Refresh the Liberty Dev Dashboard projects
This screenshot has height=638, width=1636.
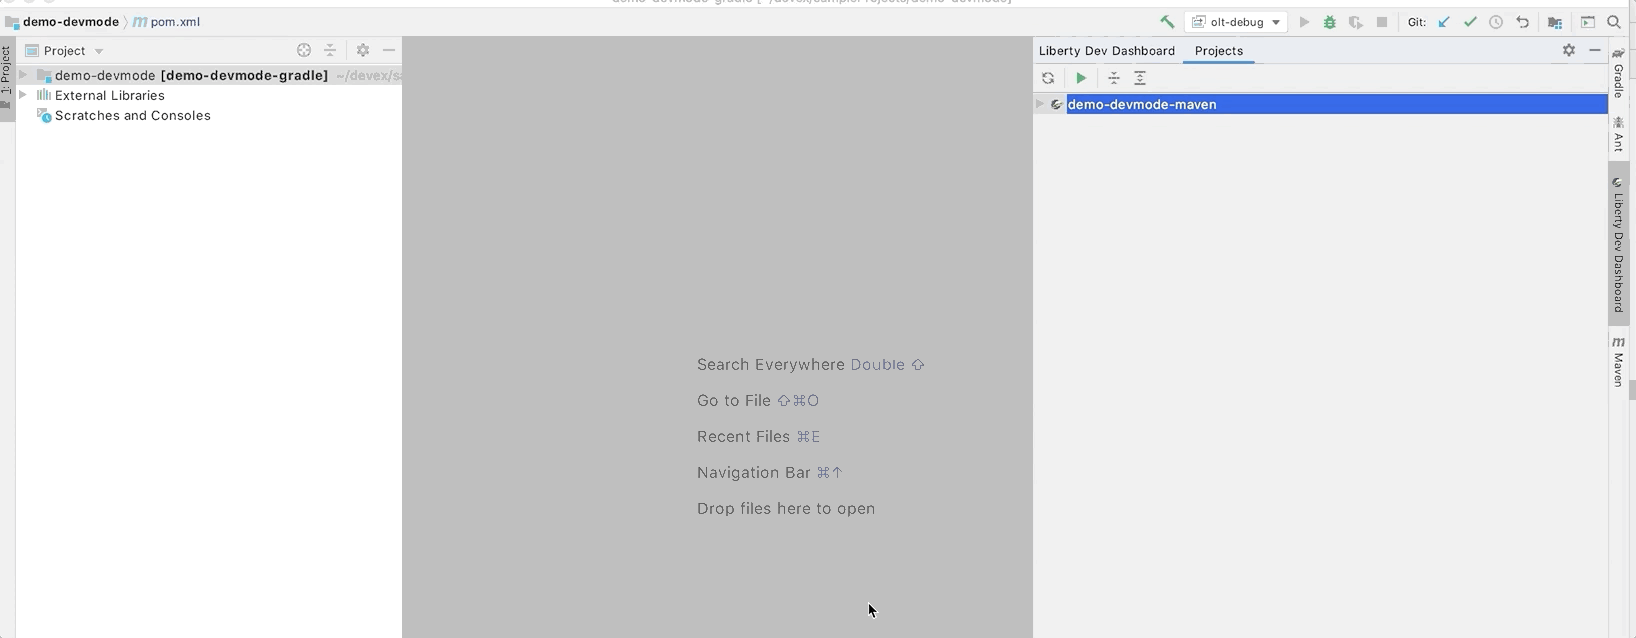click(1048, 78)
